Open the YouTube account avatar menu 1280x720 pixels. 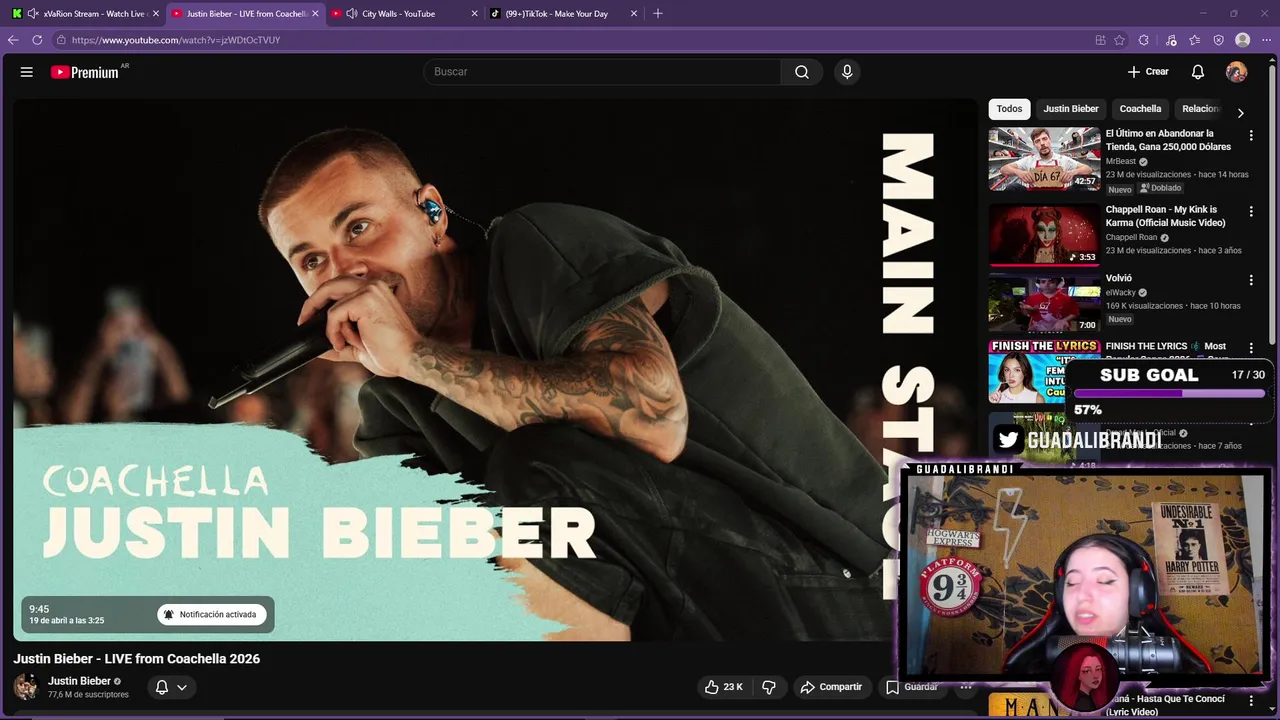pos(1236,72)
